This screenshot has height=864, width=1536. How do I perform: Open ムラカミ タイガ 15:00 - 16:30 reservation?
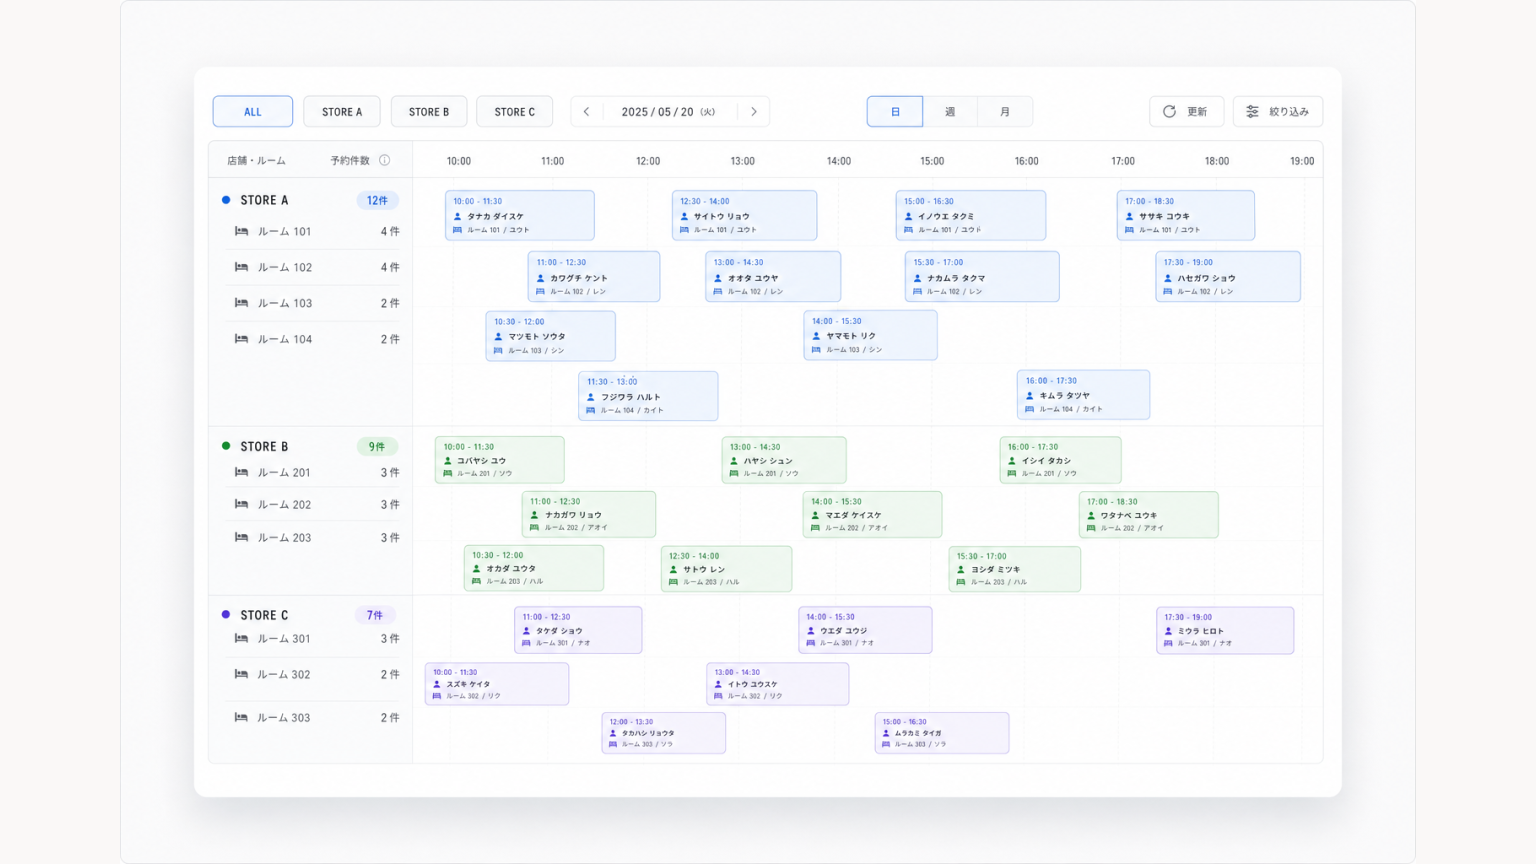[942, 733]
